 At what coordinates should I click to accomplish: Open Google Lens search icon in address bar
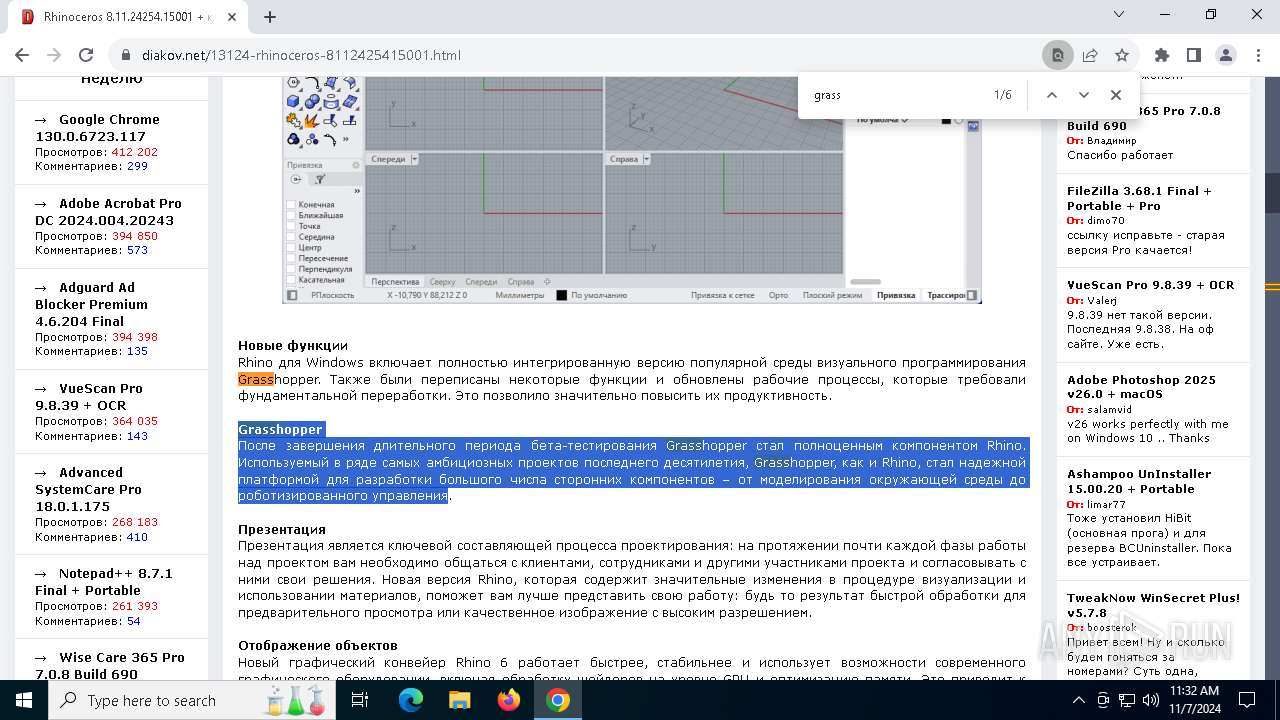pos(1057,55)
